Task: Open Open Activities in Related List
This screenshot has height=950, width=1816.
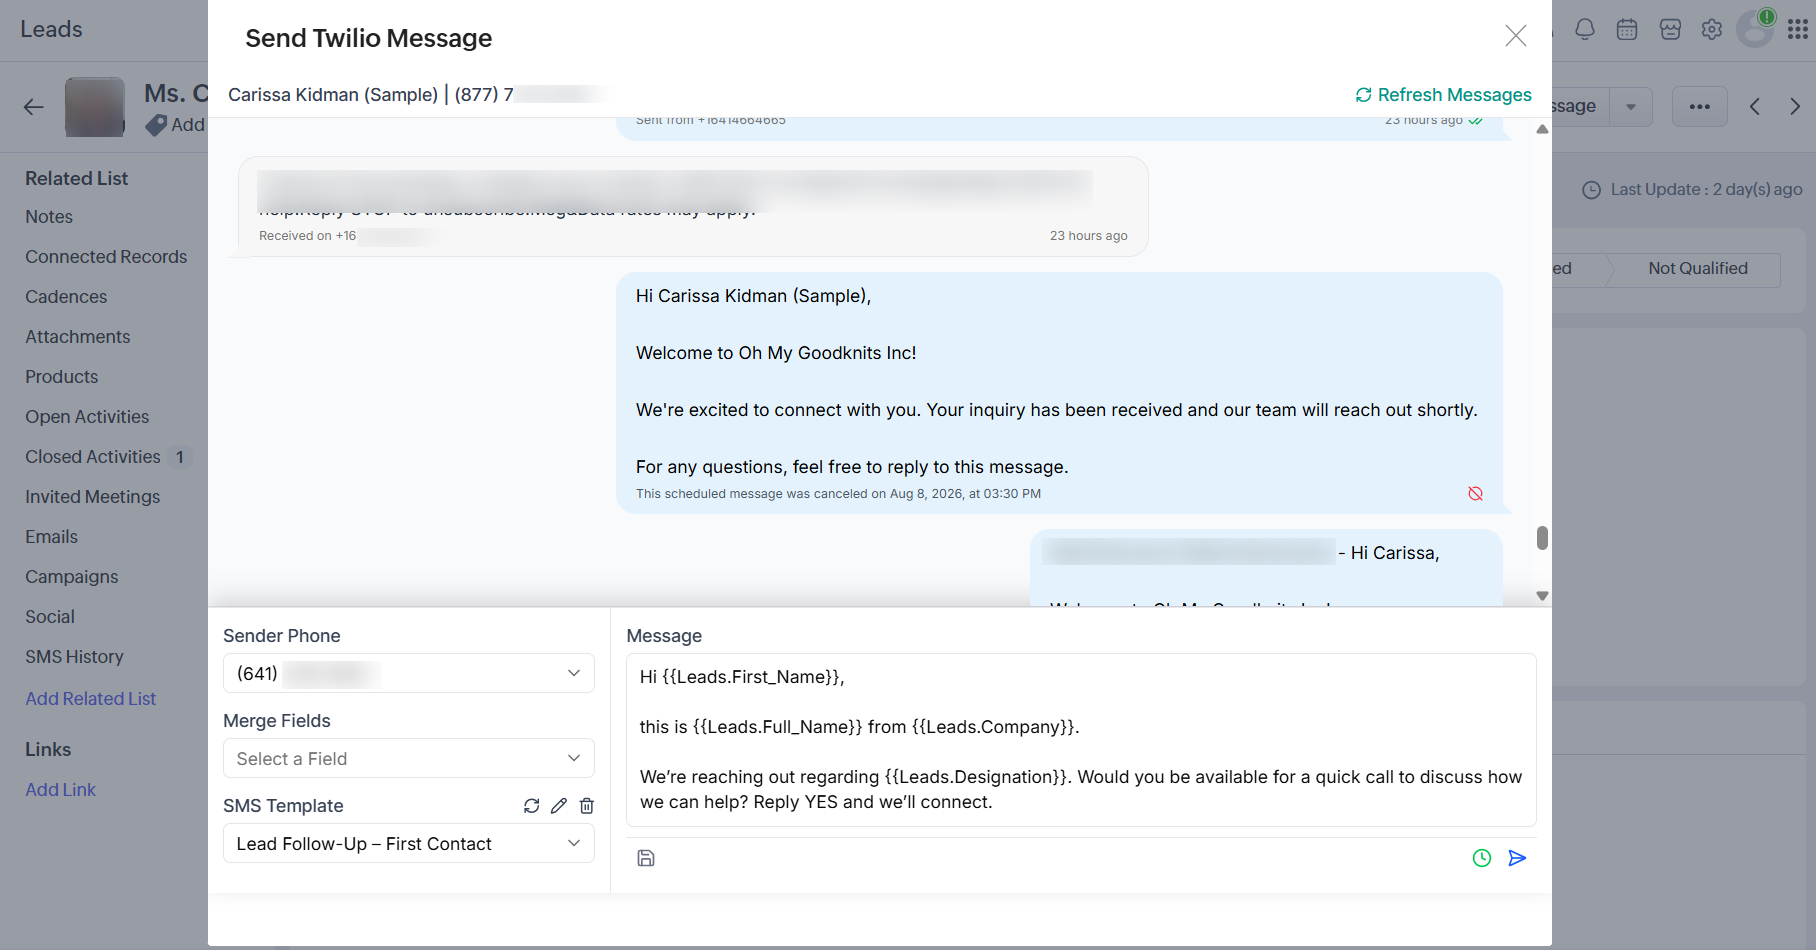Action: coord(87,417)
